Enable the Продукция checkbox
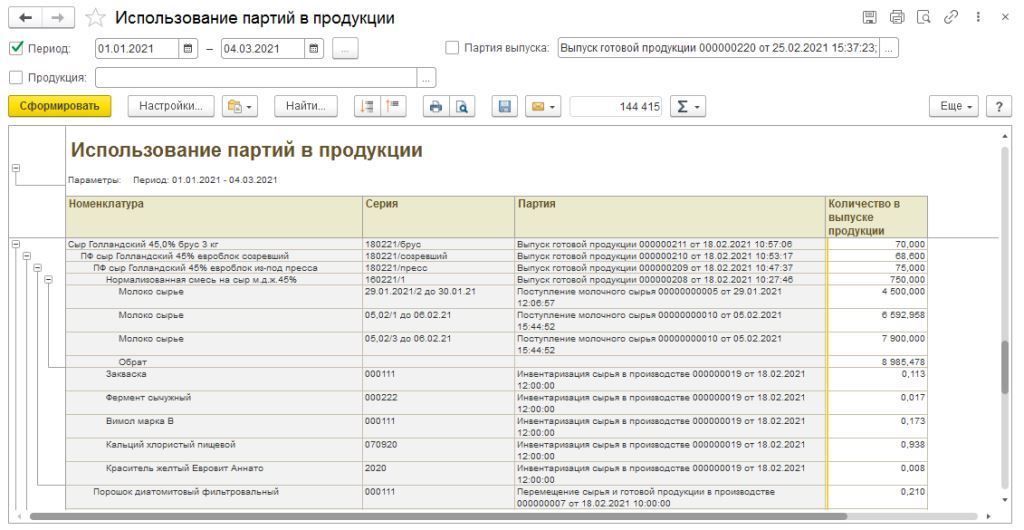The height and width of the screenshot is (530, 1024). (x=16, y=77)
